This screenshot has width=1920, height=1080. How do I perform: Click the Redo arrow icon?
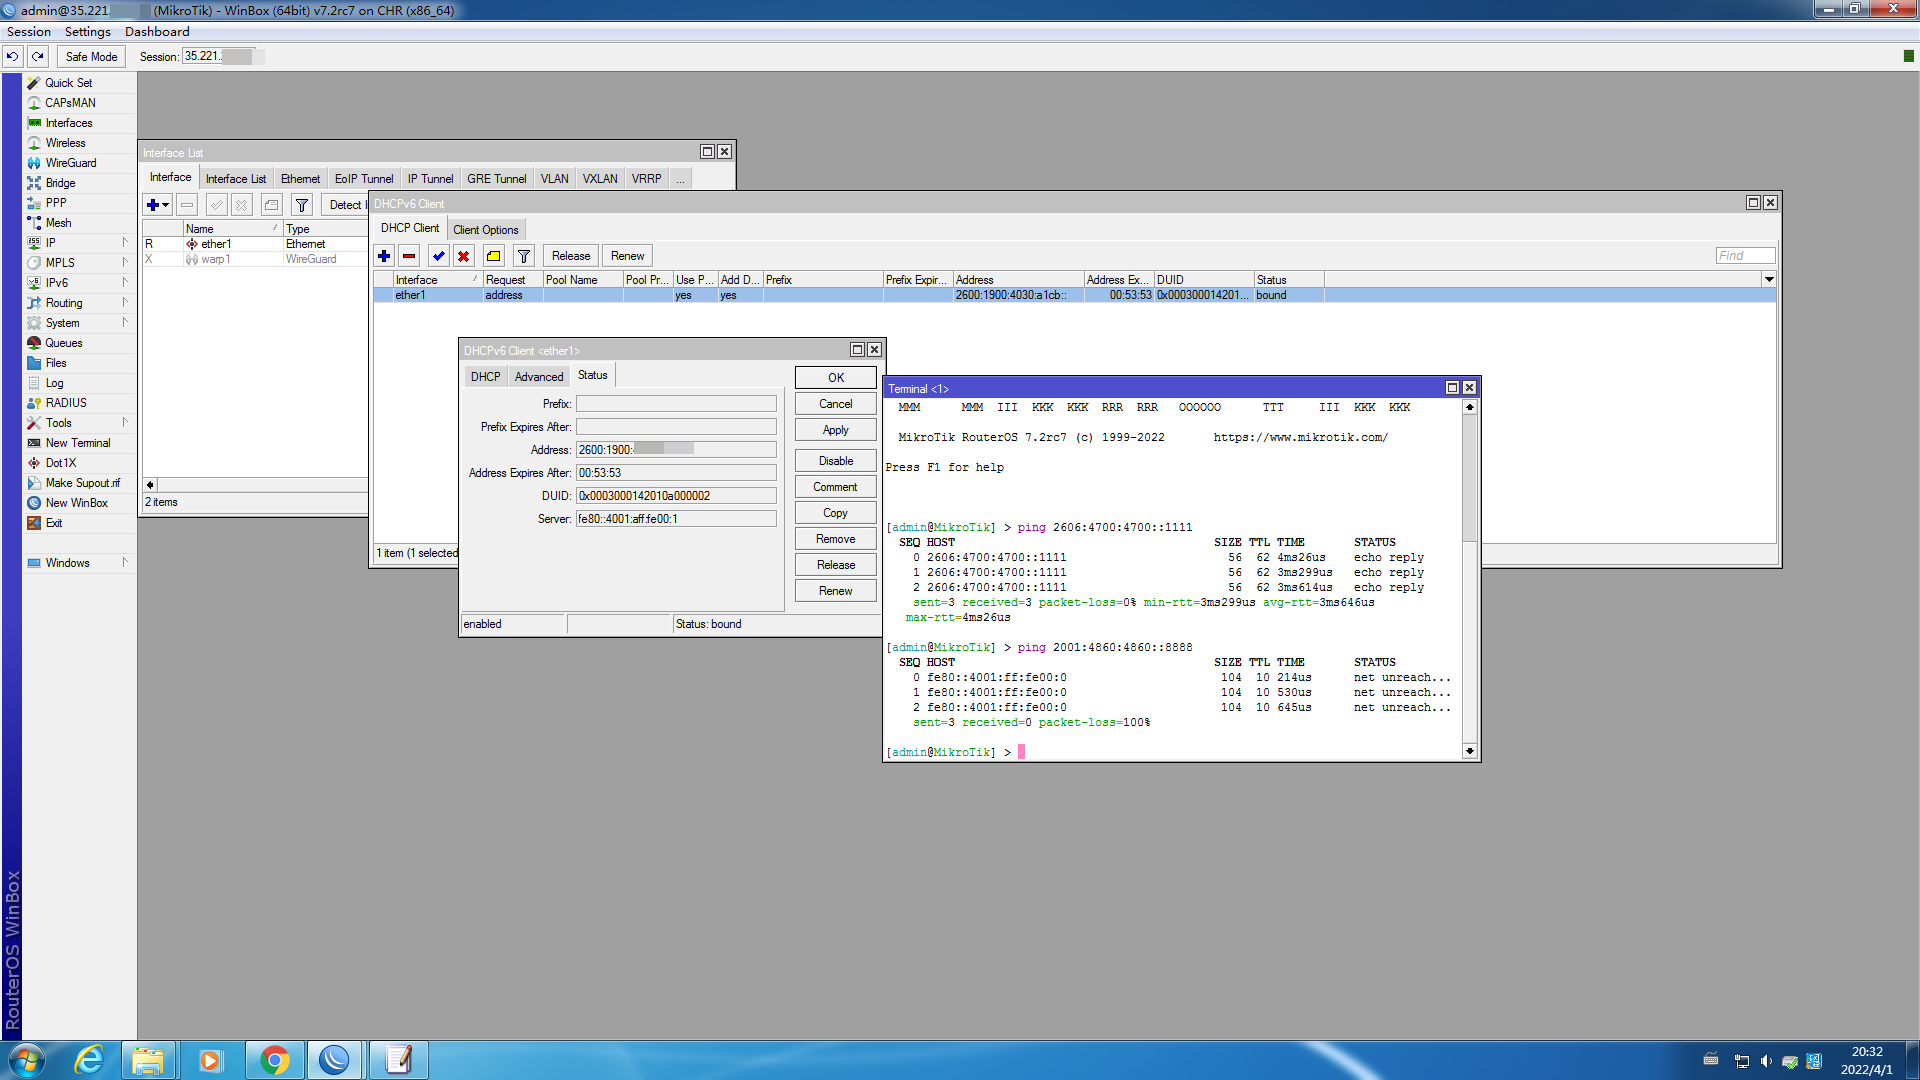(38, 57)
